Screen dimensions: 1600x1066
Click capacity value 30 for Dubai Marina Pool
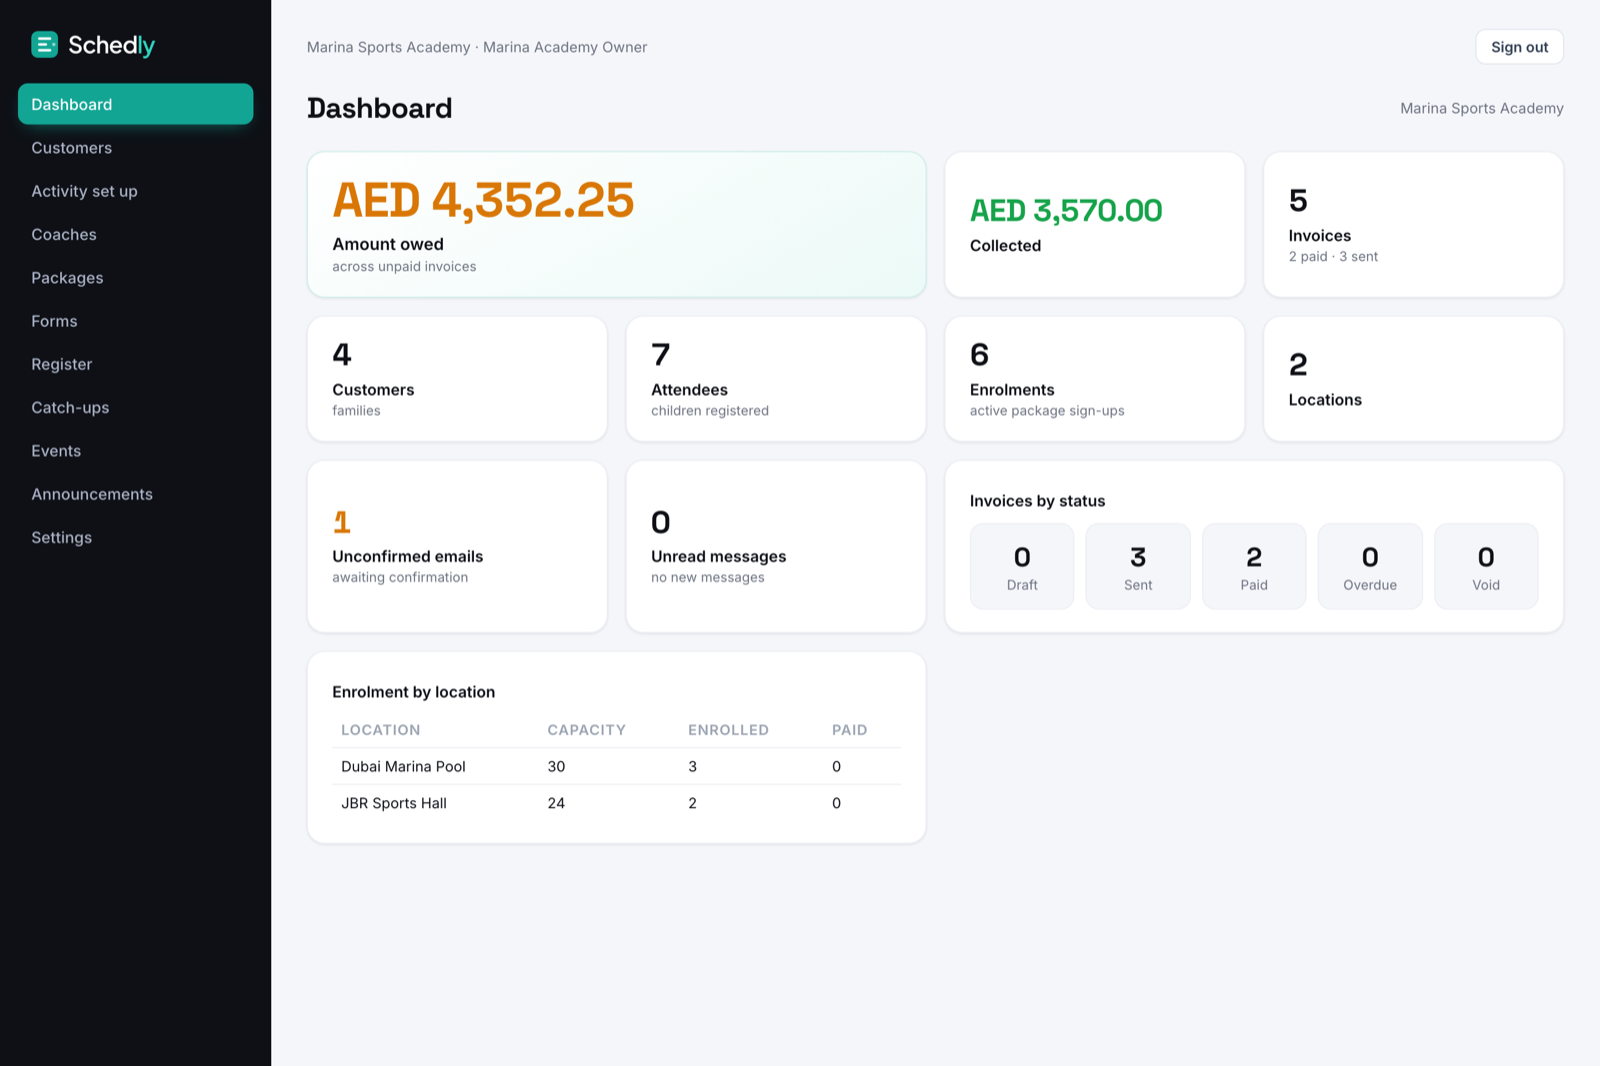tap(556, 766)
